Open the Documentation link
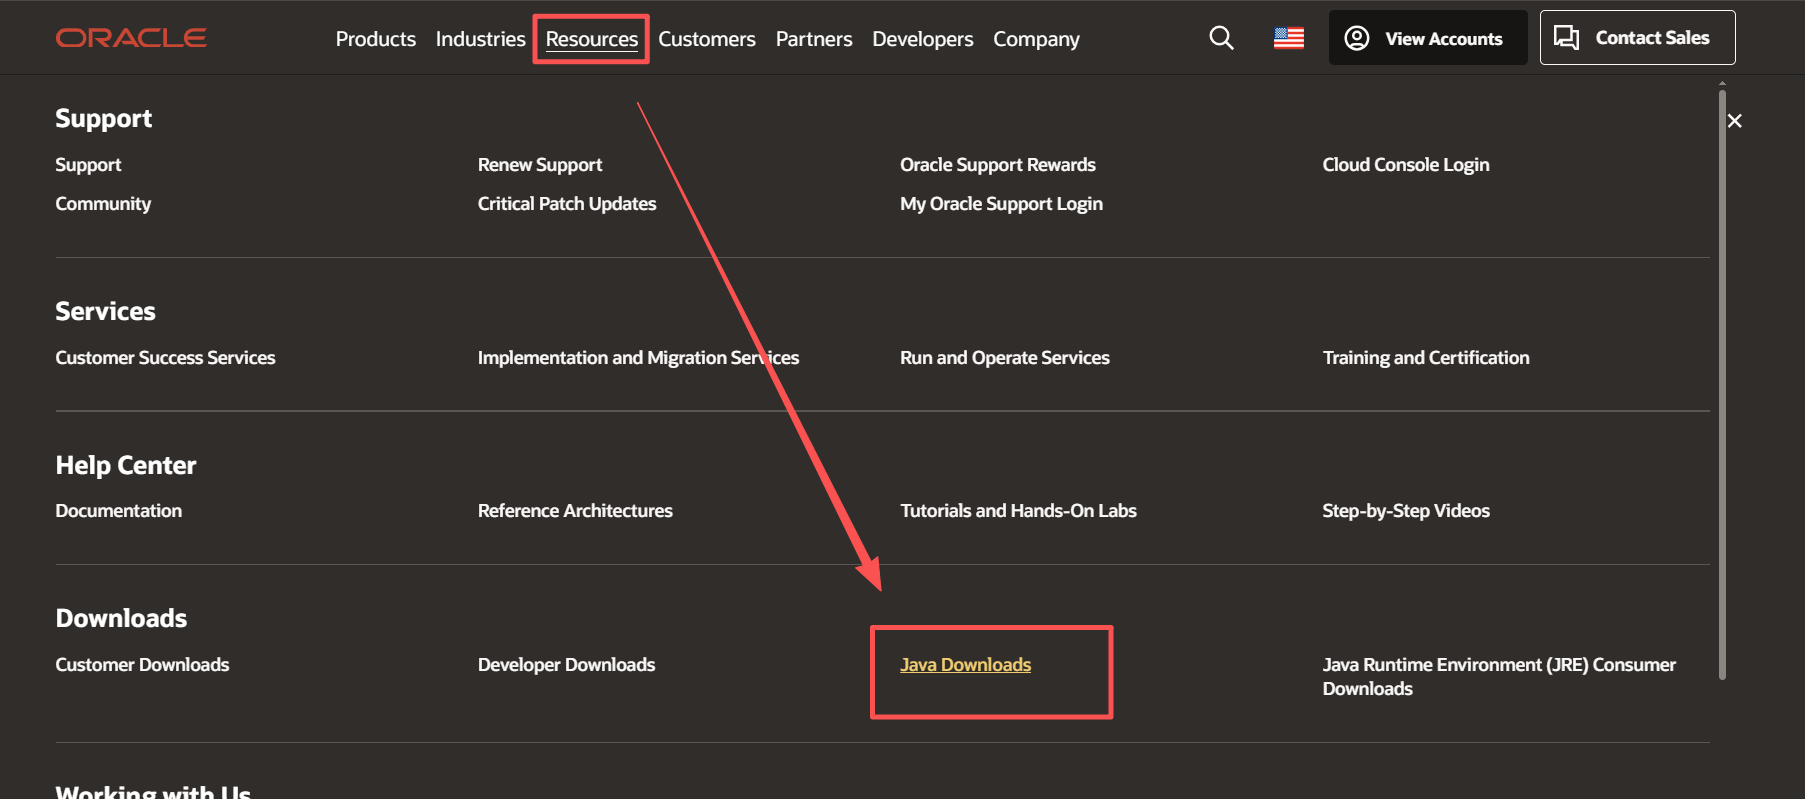 tap(119, 511)
